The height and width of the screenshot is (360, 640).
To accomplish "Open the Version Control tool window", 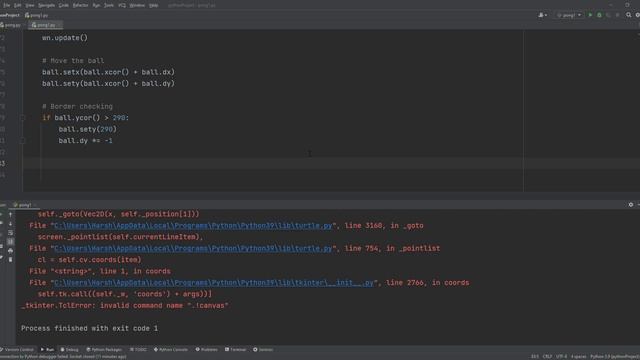I will point(17,350).
